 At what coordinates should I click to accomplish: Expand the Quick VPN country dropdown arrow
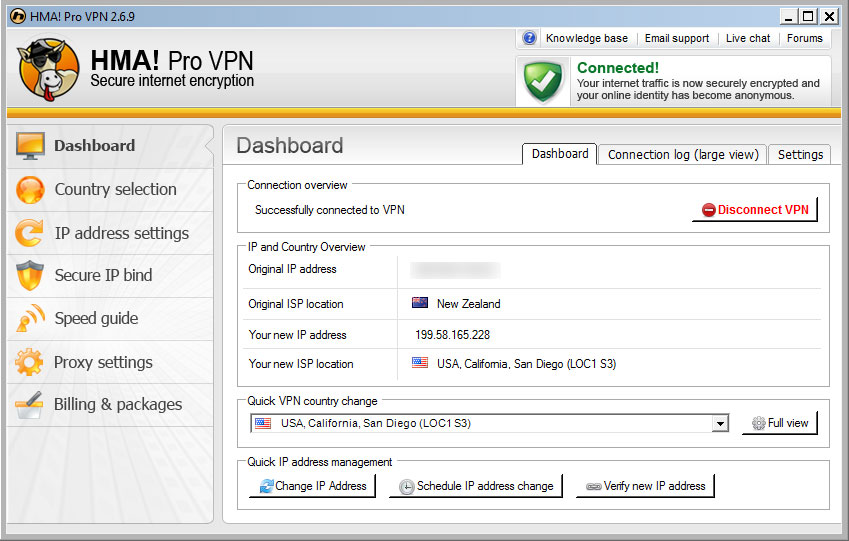tap(720, 423)
